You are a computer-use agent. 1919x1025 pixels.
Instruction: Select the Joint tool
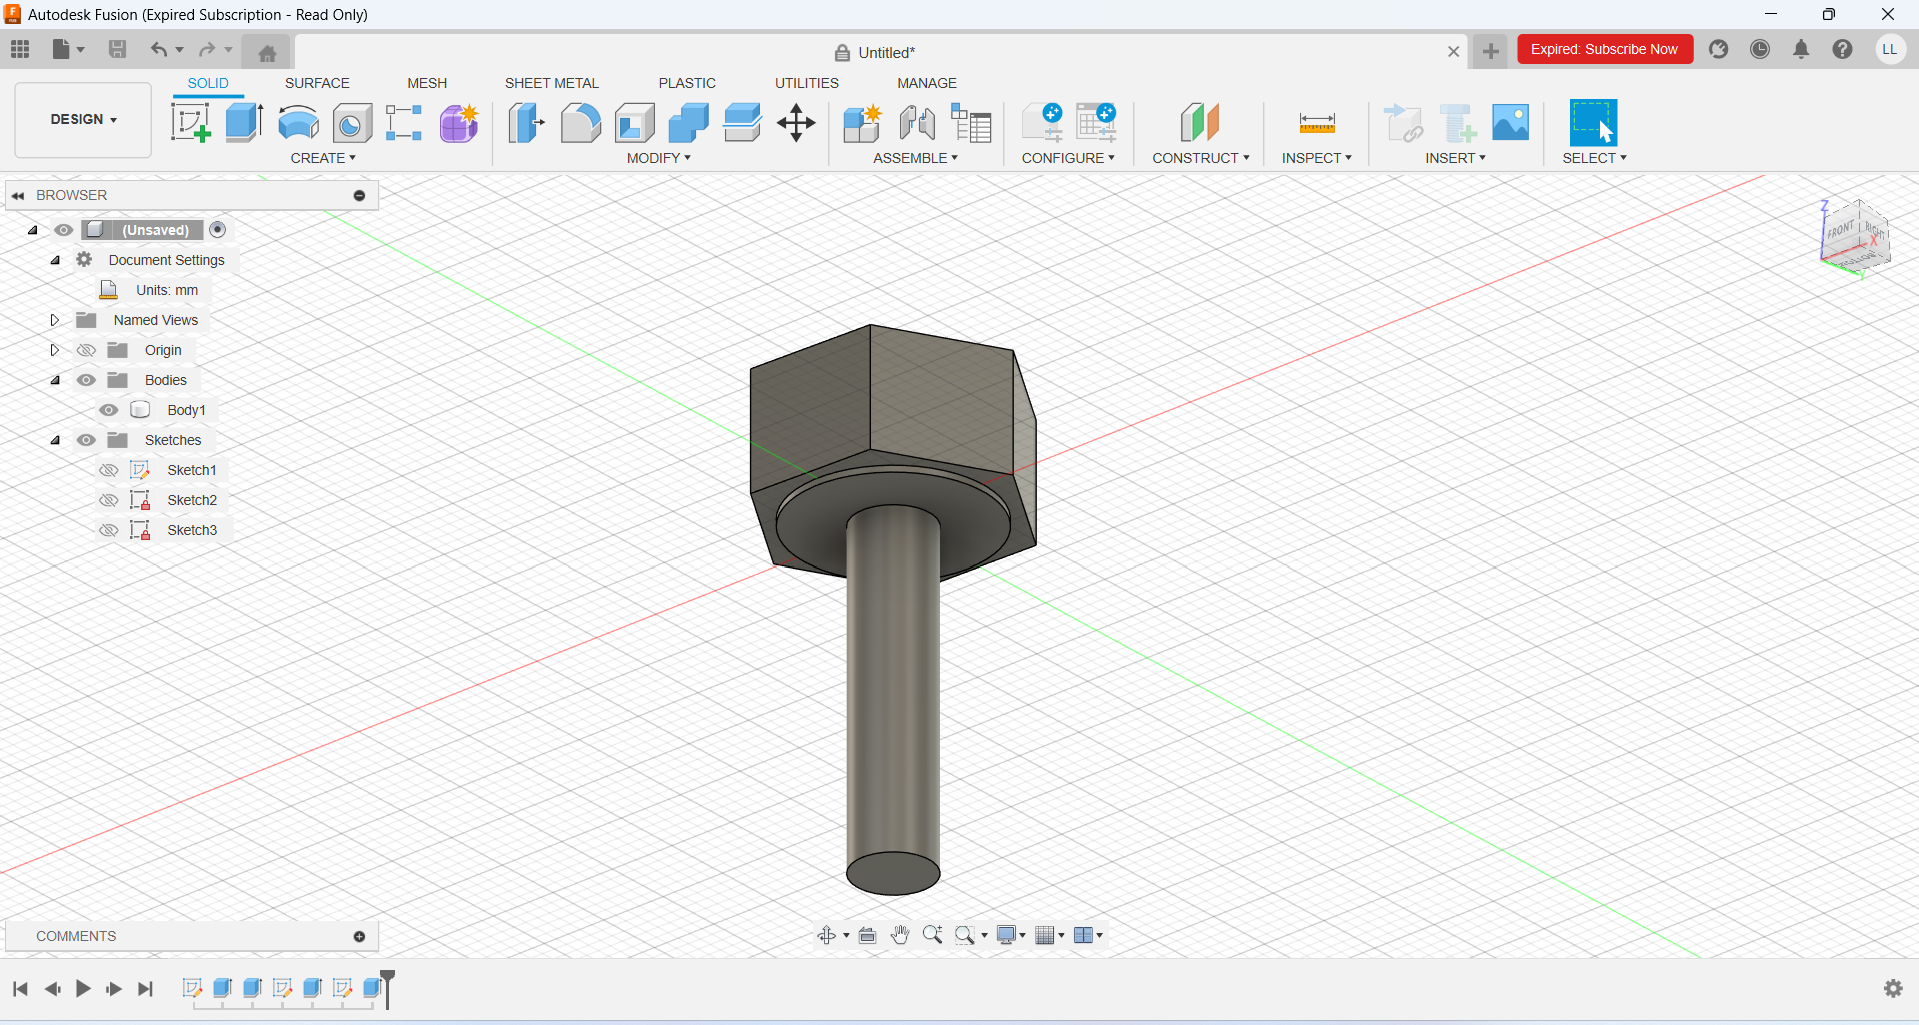(917, 123)
